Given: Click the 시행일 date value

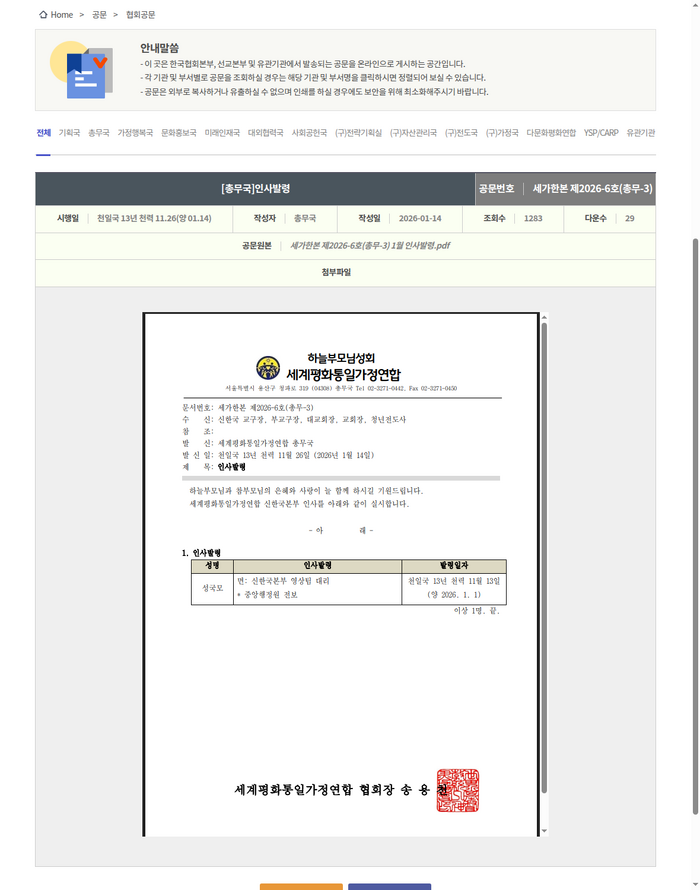Looking at the screenshot, I should (x=154, y=219).
